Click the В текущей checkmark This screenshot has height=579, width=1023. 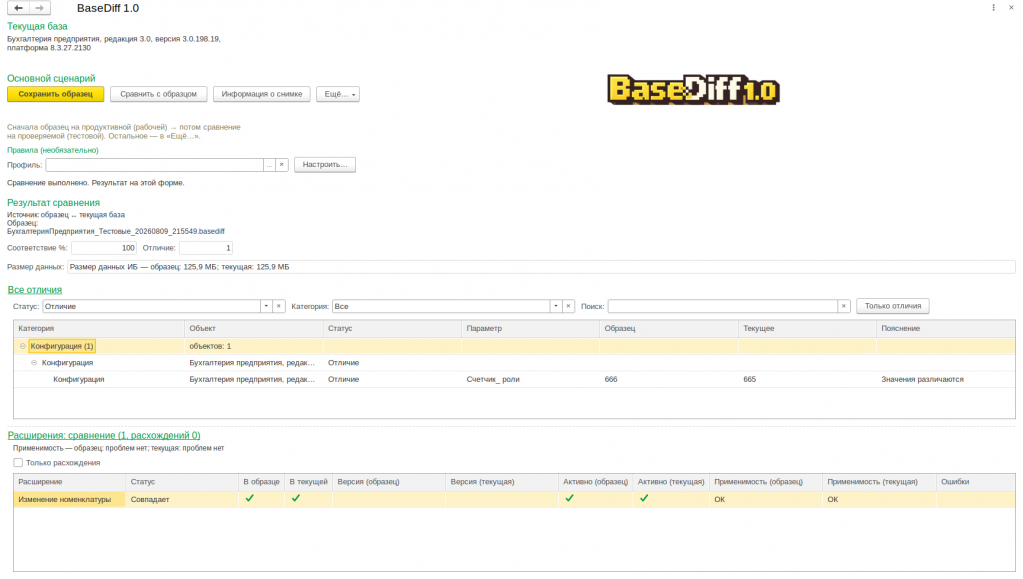pos(296,498)
